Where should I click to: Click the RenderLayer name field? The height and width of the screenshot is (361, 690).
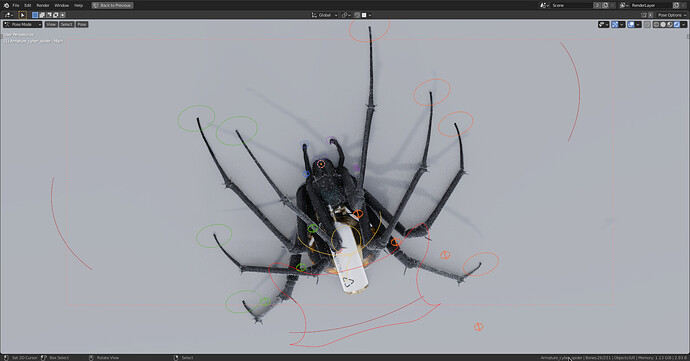(652, 5)
